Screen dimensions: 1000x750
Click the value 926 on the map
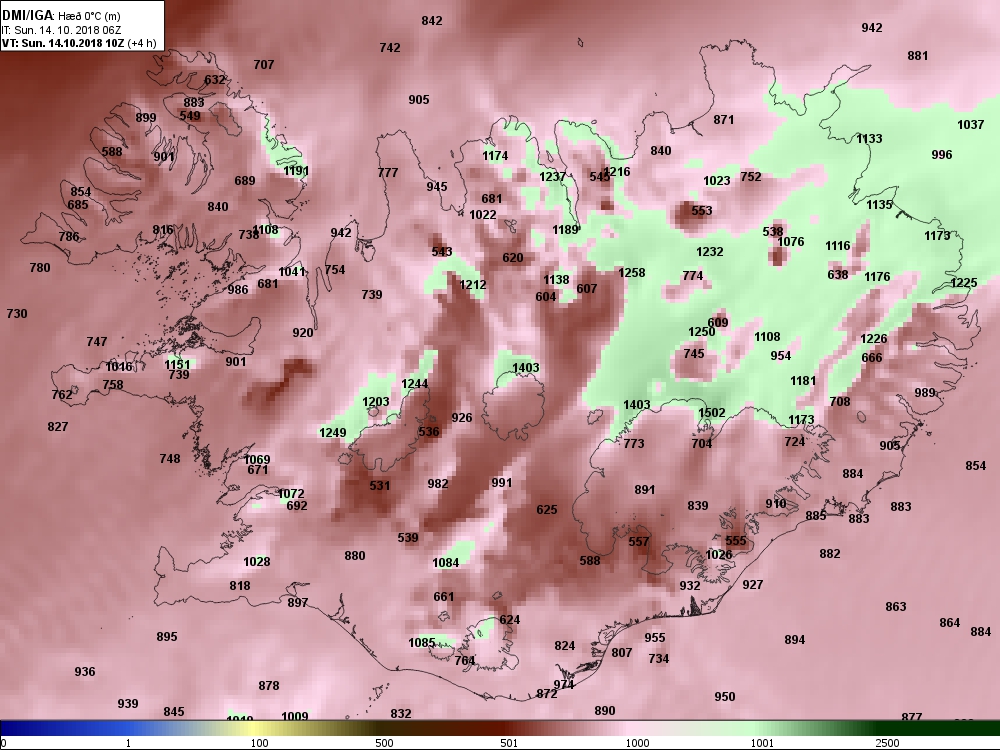point(462,418)
